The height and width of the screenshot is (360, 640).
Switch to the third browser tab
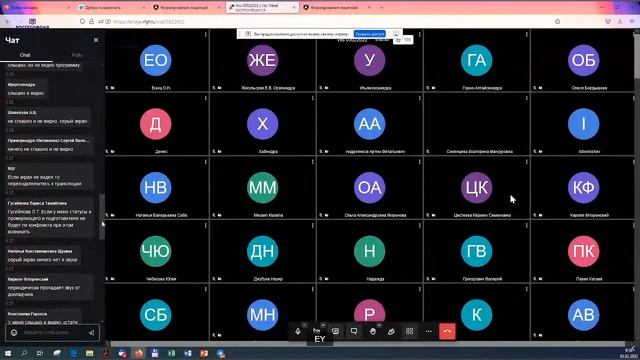coord(186,7)
